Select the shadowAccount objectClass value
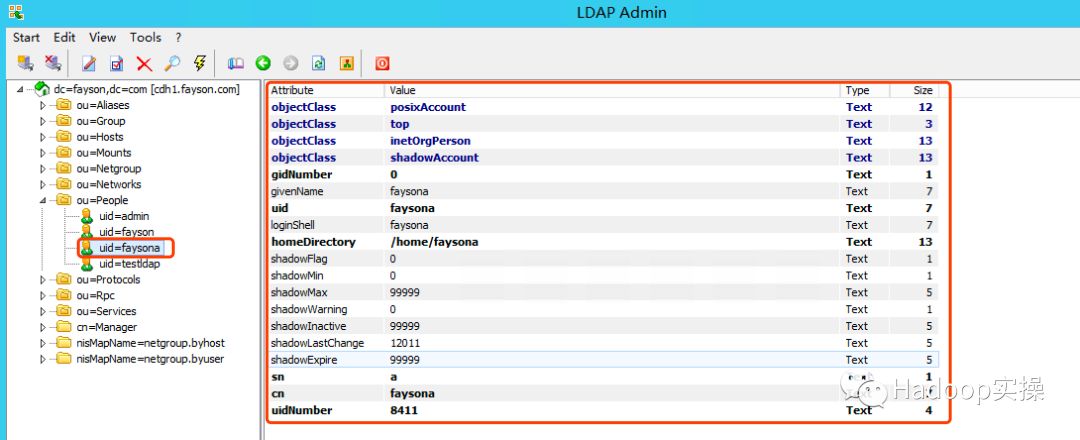Screen dimensions: 1080x440 [434, 158]
